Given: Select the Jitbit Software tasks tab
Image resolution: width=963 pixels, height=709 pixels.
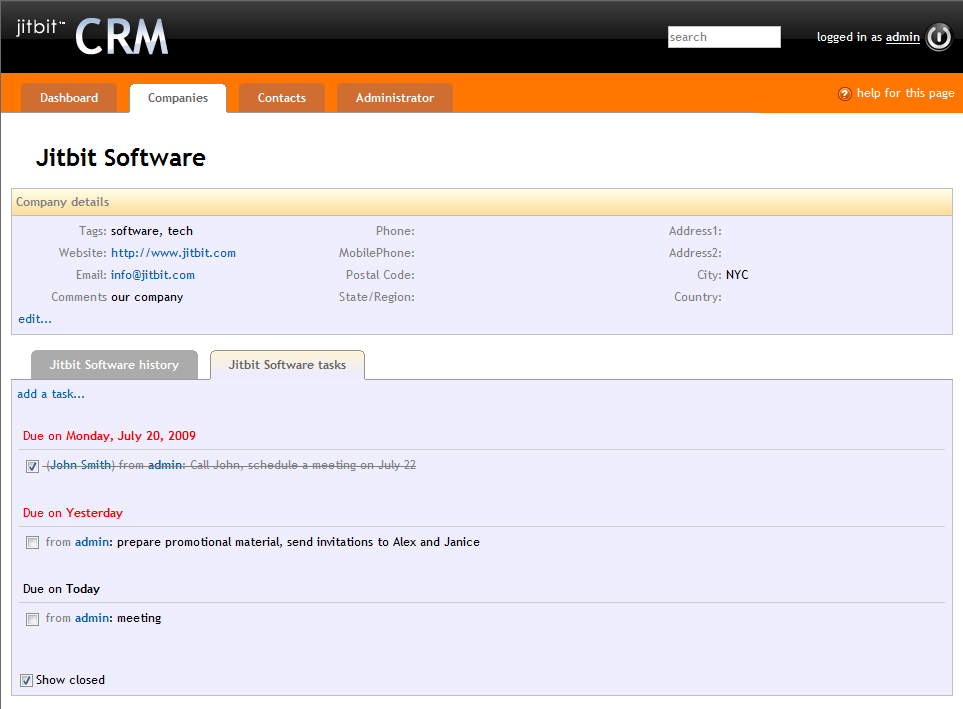Looking at the screenshot, I should (287, 365).
